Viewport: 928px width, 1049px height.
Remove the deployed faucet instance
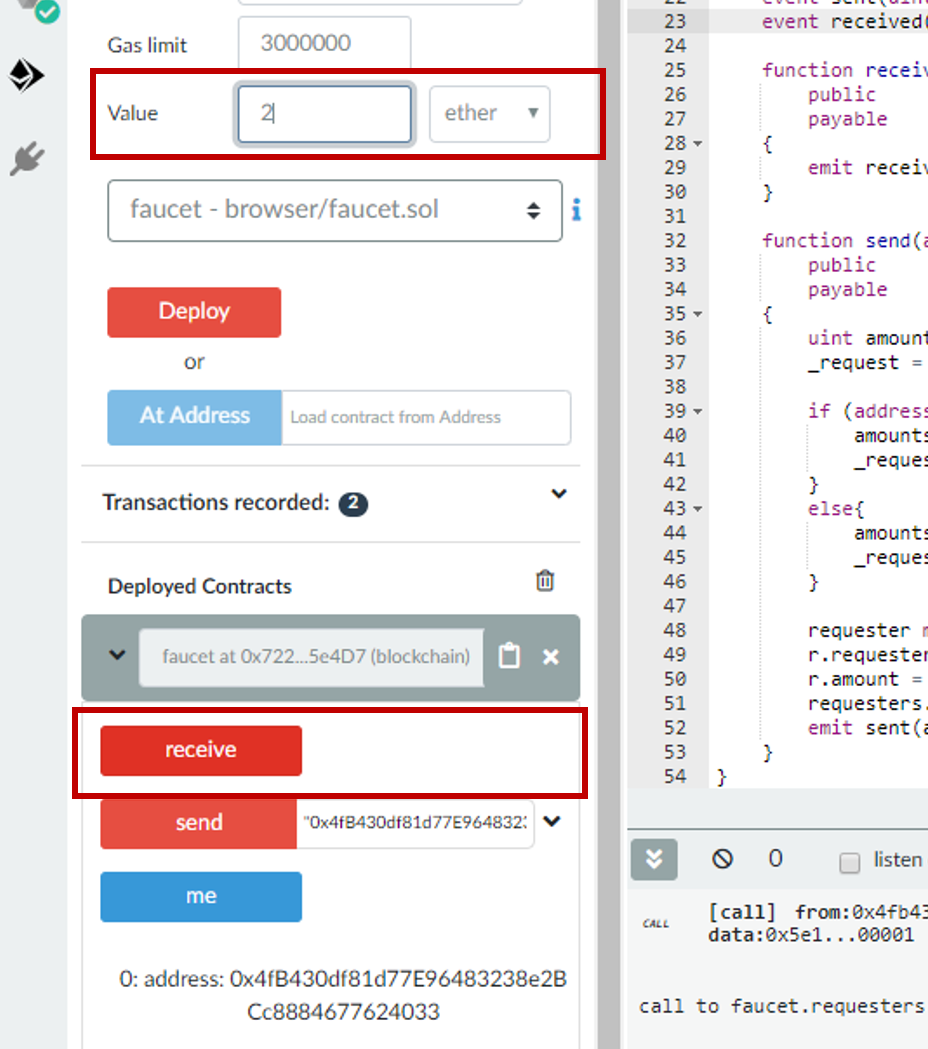point(550,657)
